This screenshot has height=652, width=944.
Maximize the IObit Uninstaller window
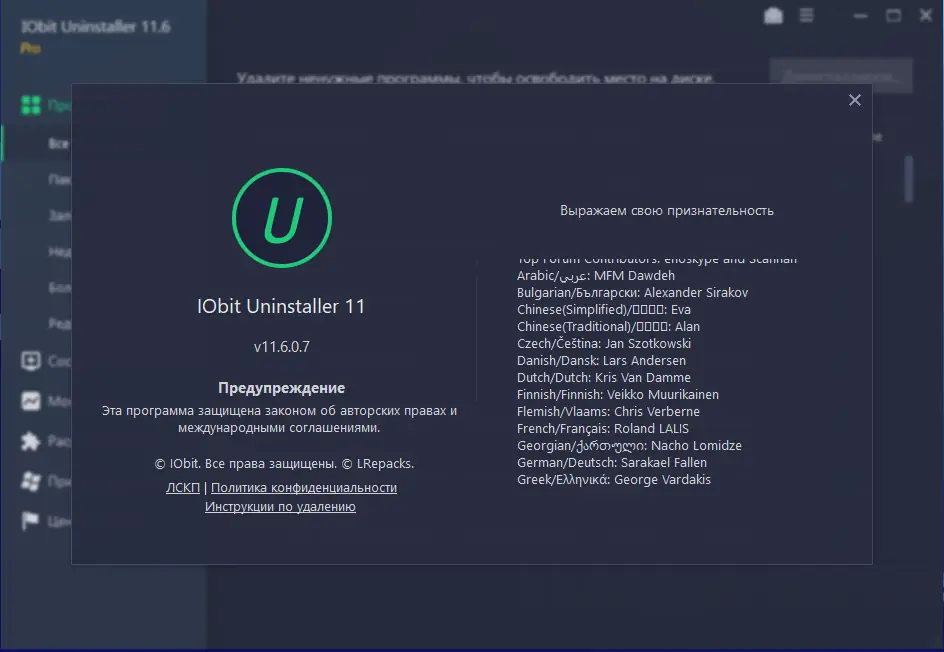point(893,16)
